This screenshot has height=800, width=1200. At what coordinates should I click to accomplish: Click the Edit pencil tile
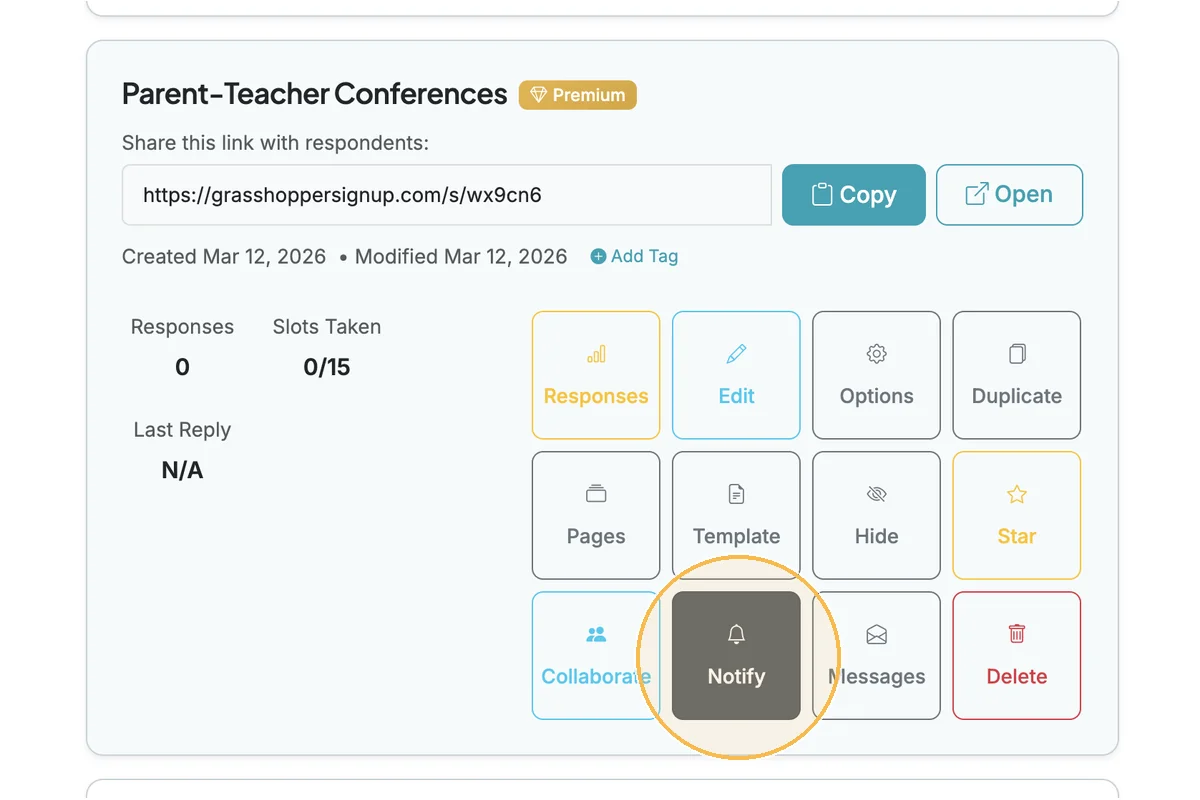pyautogui.click(x=736, y=375)
